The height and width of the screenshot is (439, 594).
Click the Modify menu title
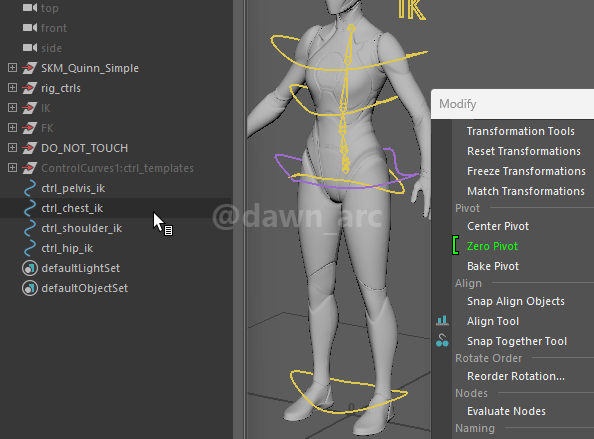click(x=458, y=104)
